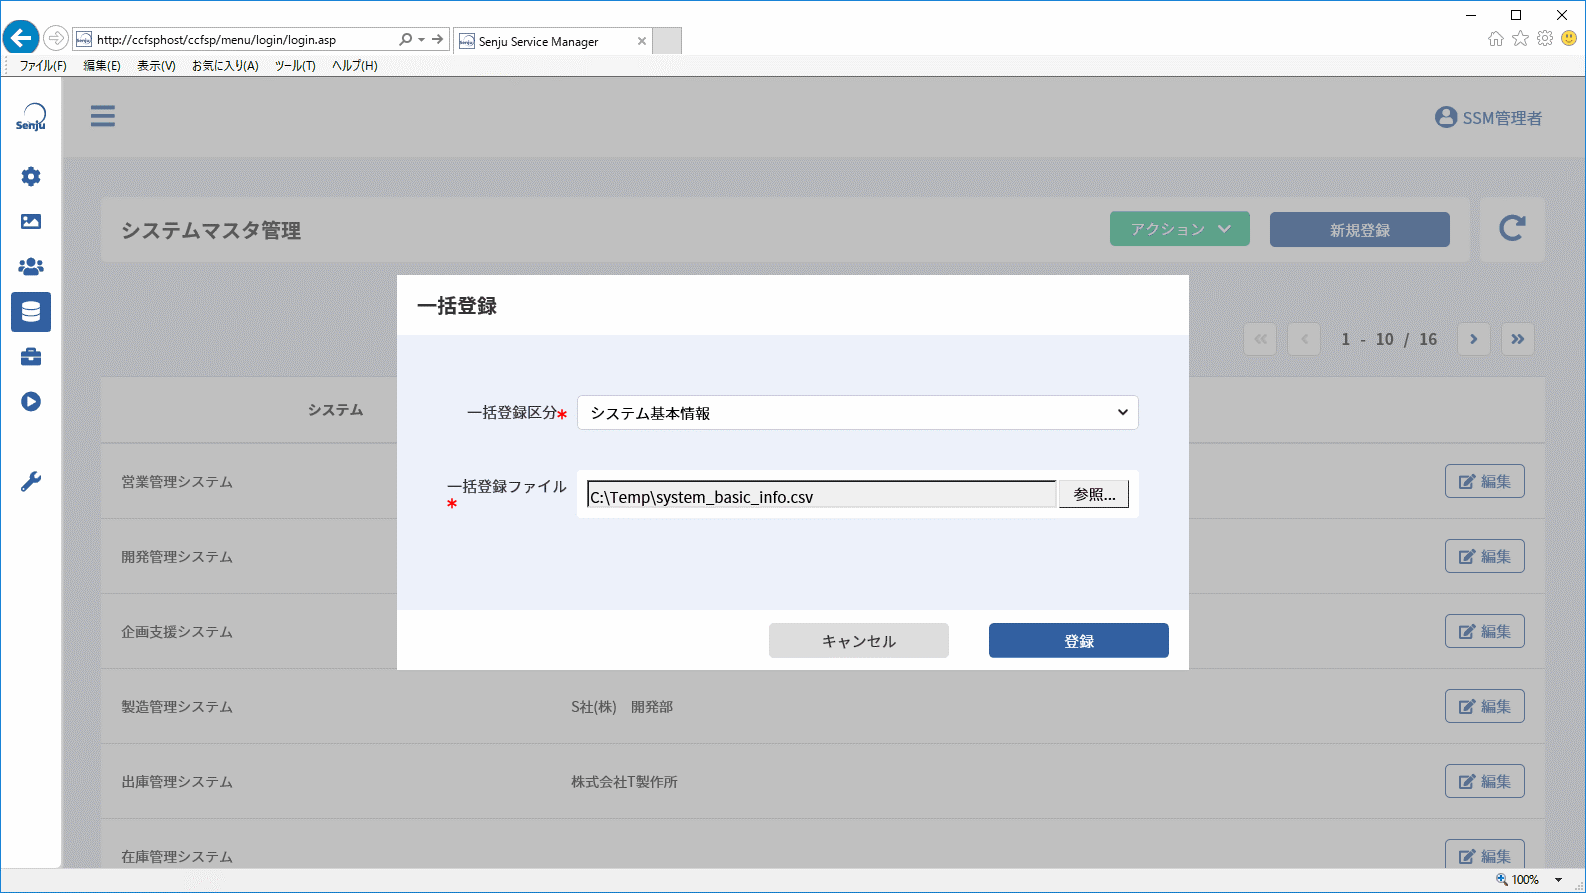Click the address bar go arrow
Image resolution: width=1586 pixels, height=893 pixels.
click(x=437, y=40)
